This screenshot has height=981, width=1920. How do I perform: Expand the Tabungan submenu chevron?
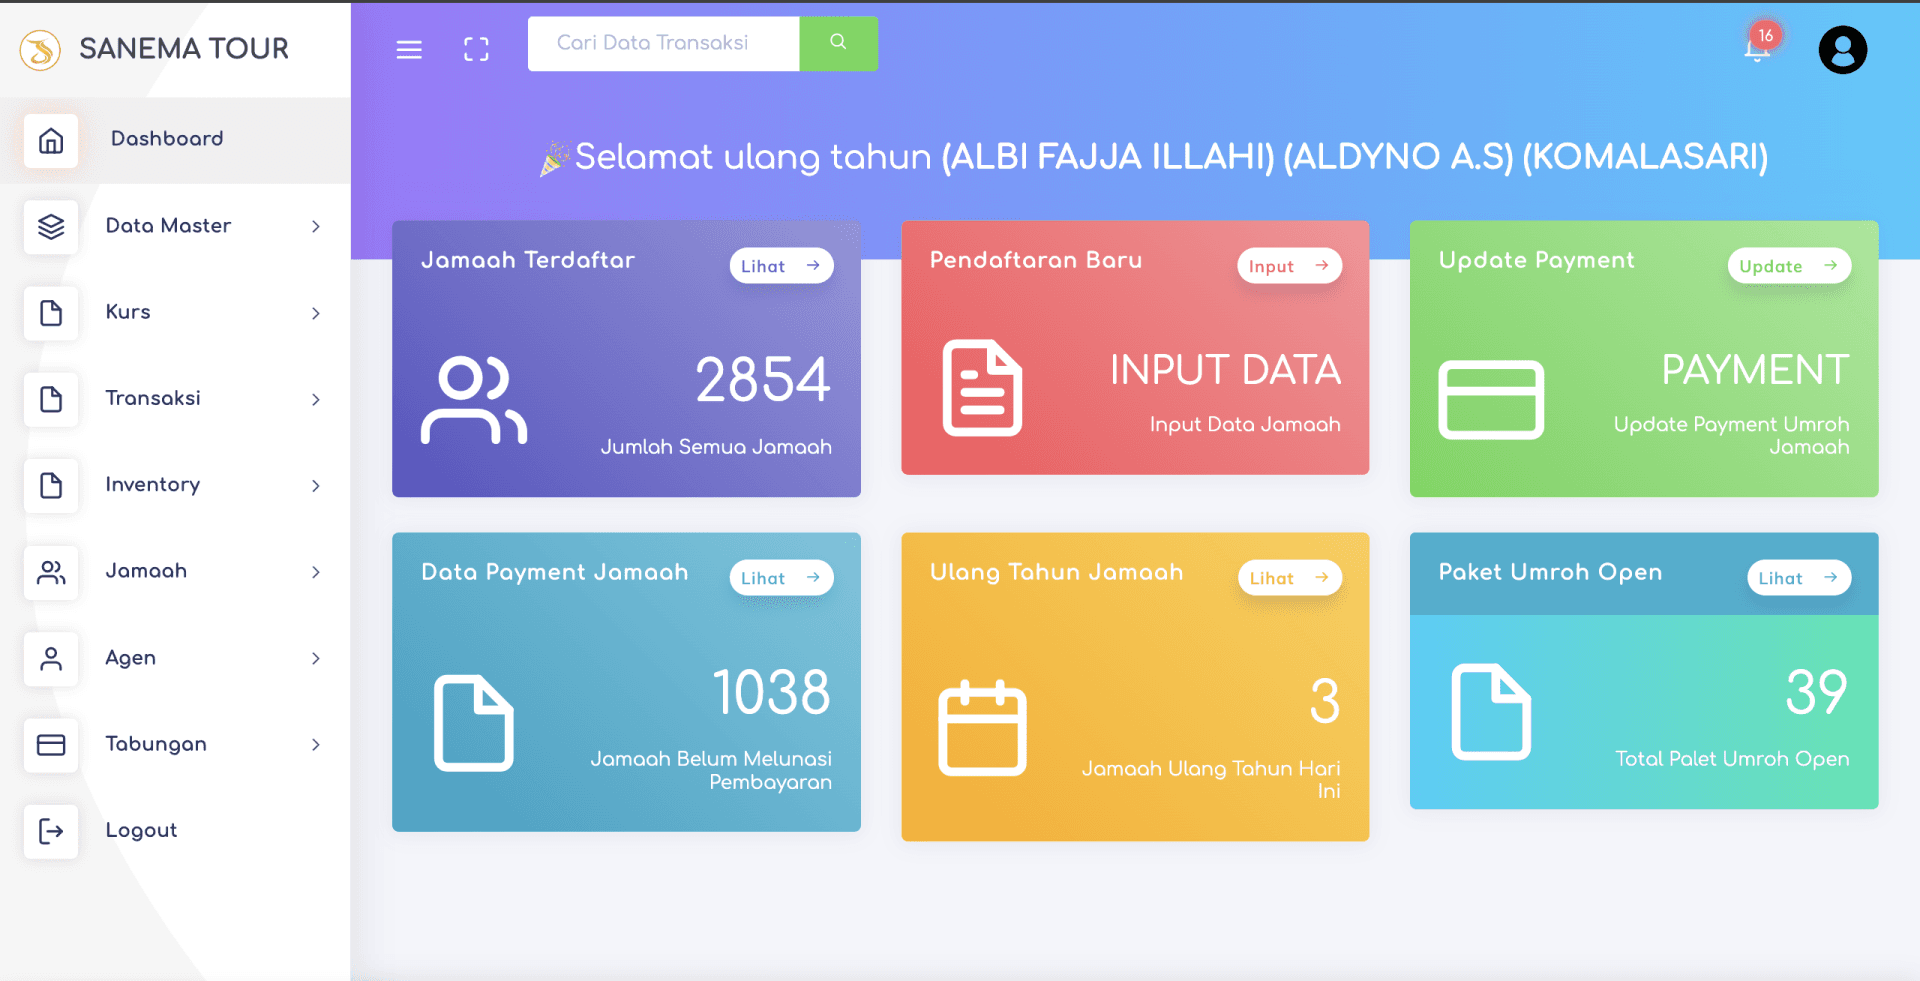[x=316, y=745]
